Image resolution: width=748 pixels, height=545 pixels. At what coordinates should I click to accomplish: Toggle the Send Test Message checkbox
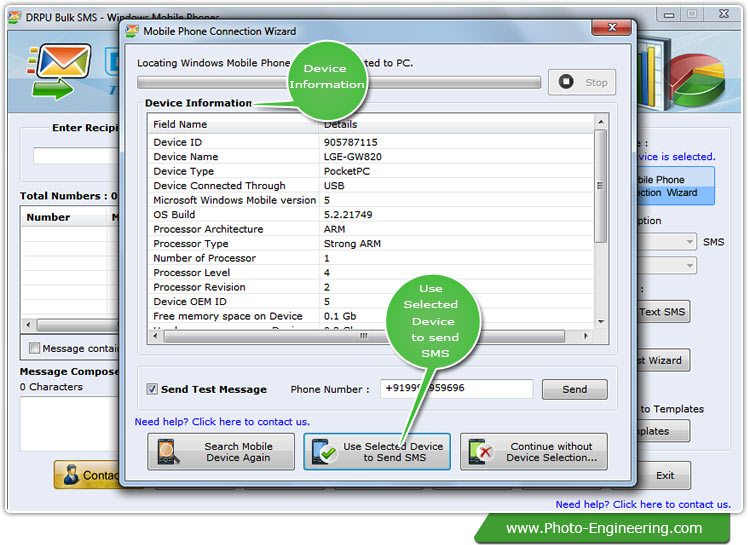pos(152,389)
